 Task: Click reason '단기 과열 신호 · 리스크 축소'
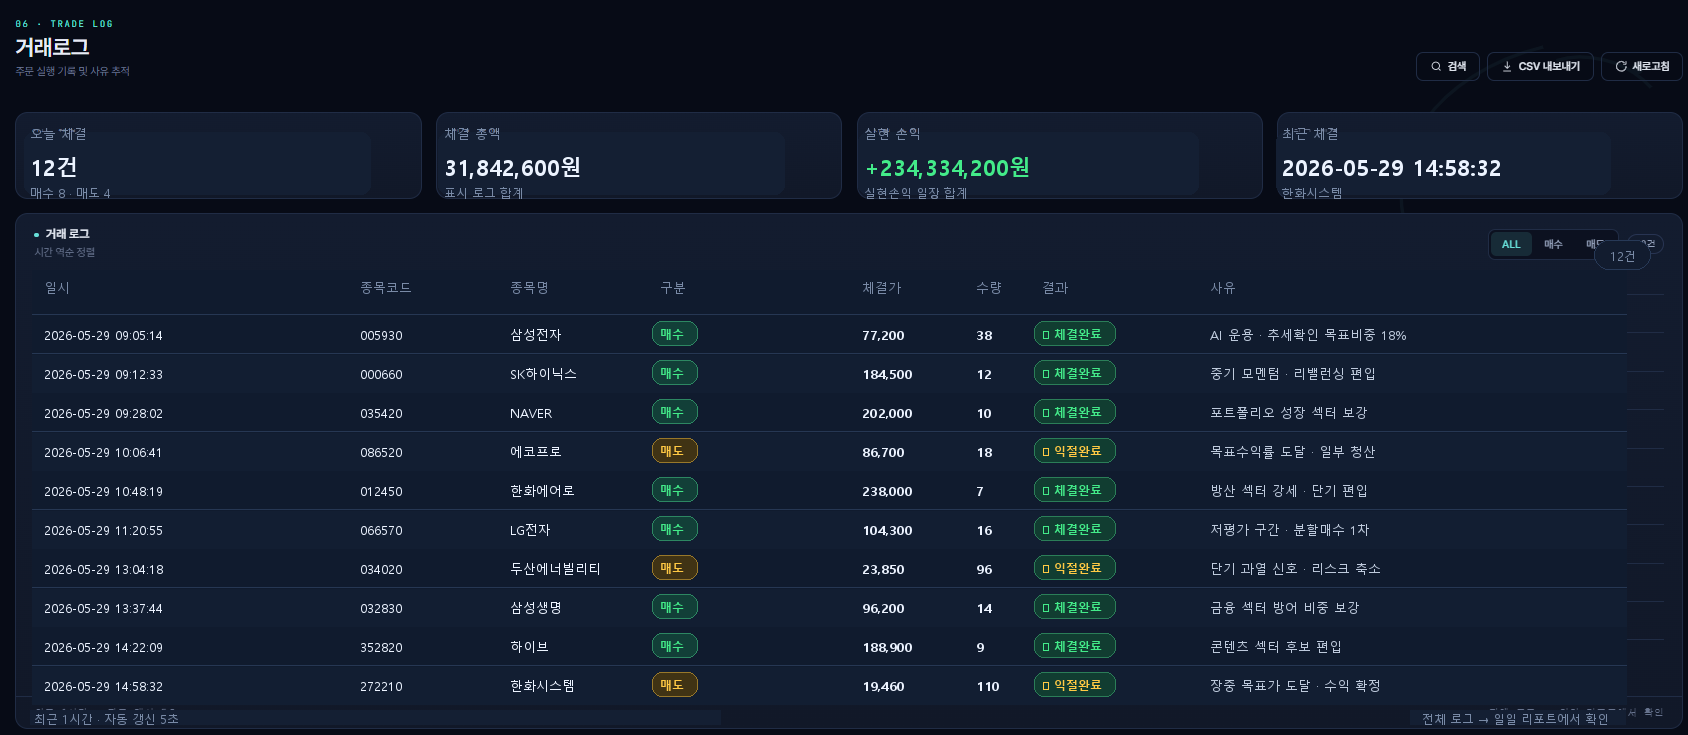tap(1295, 569)
